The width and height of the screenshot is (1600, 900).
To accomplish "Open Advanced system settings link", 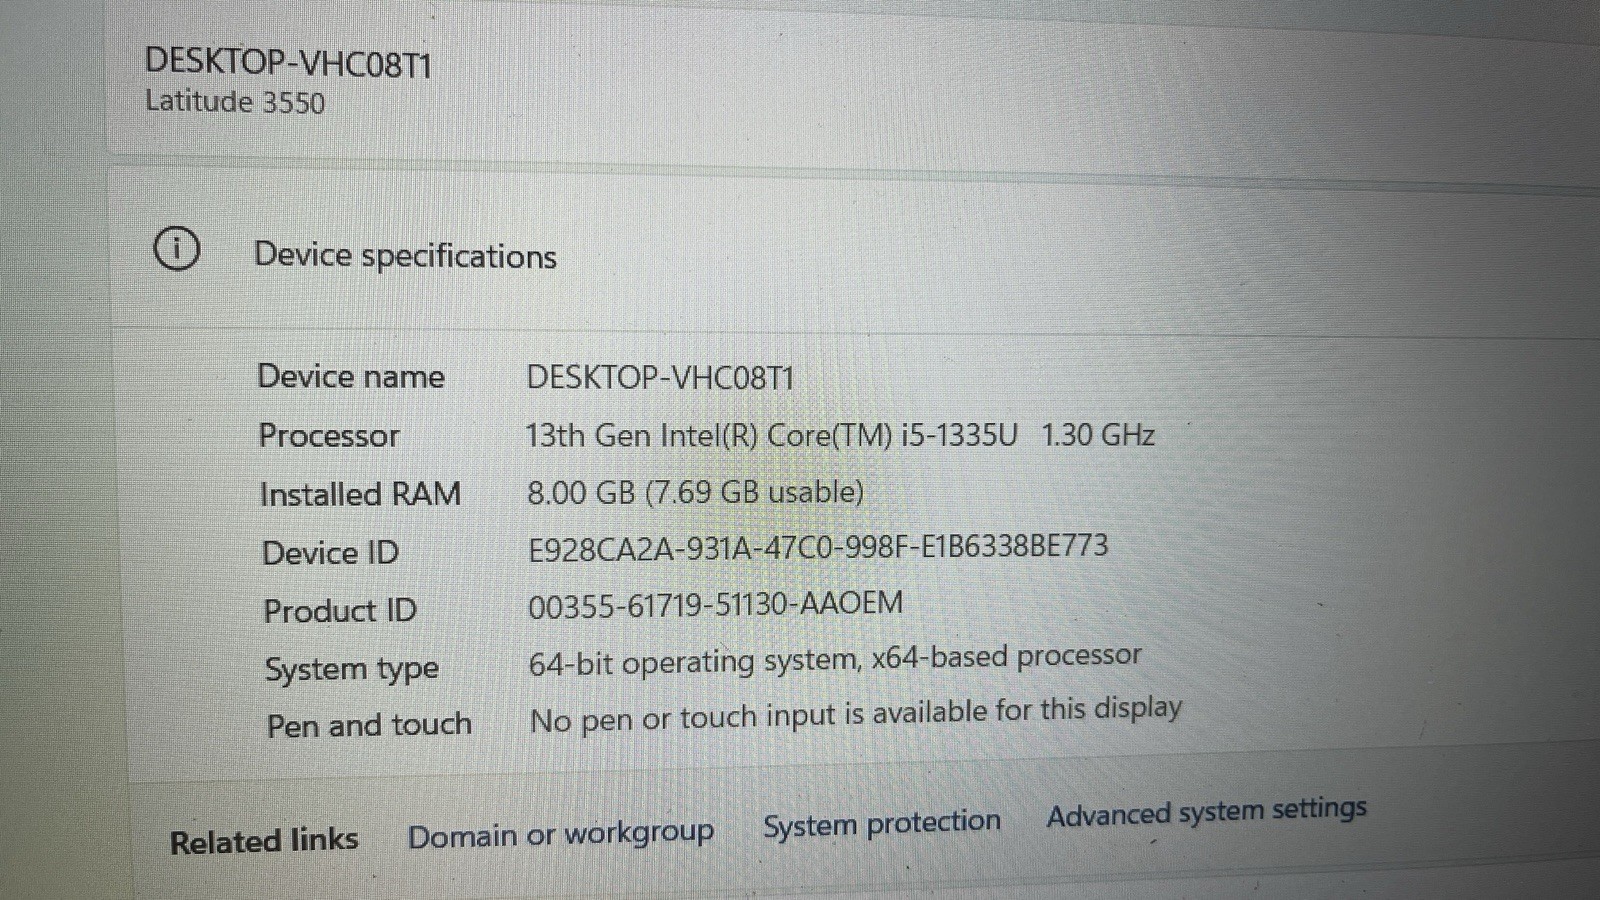I will 1207,812.
